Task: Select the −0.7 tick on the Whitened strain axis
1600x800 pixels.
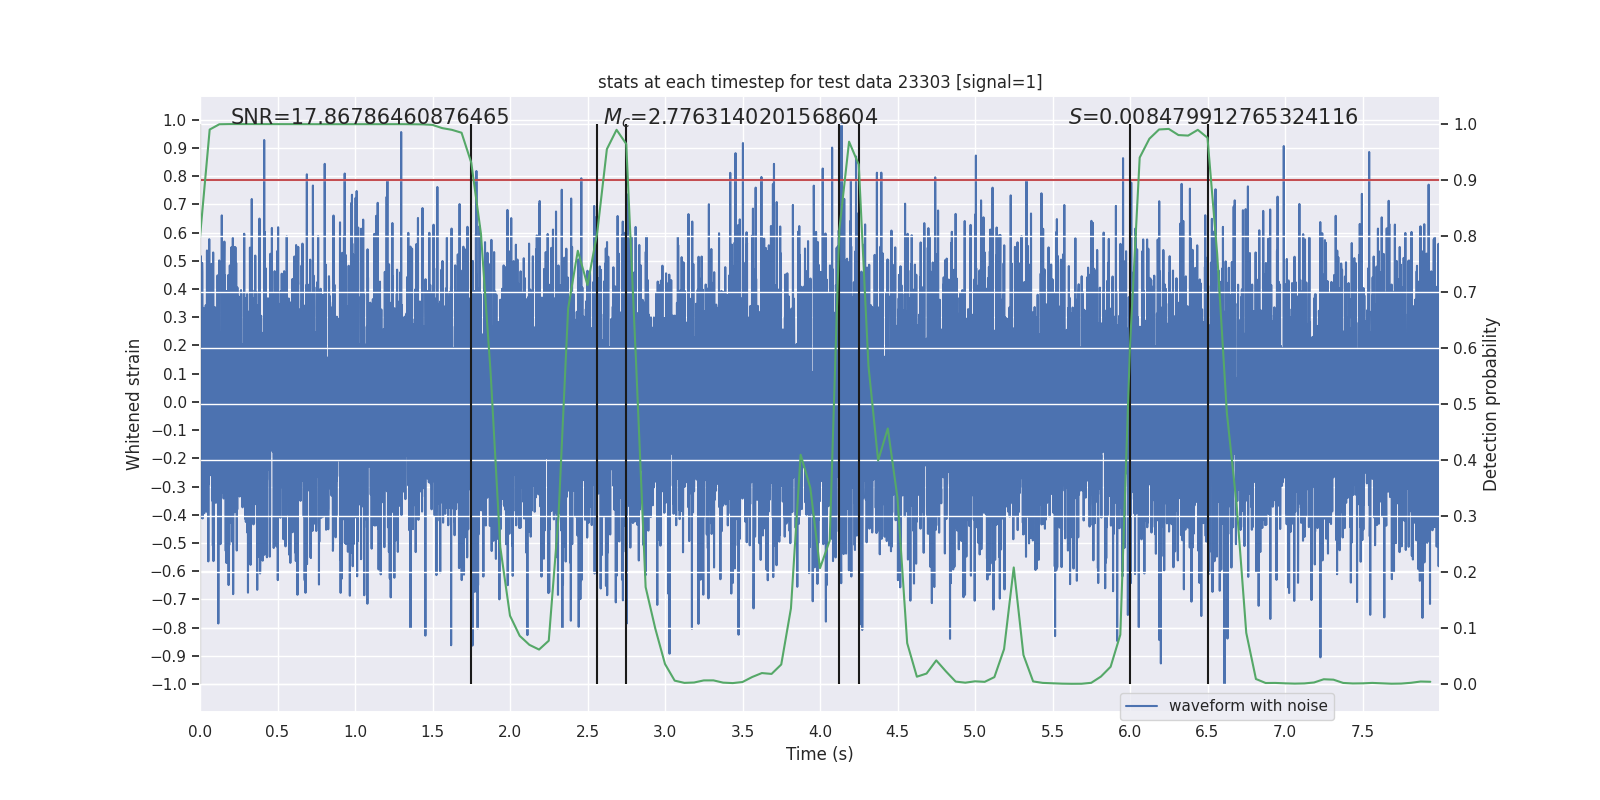Action: [169, 599]
